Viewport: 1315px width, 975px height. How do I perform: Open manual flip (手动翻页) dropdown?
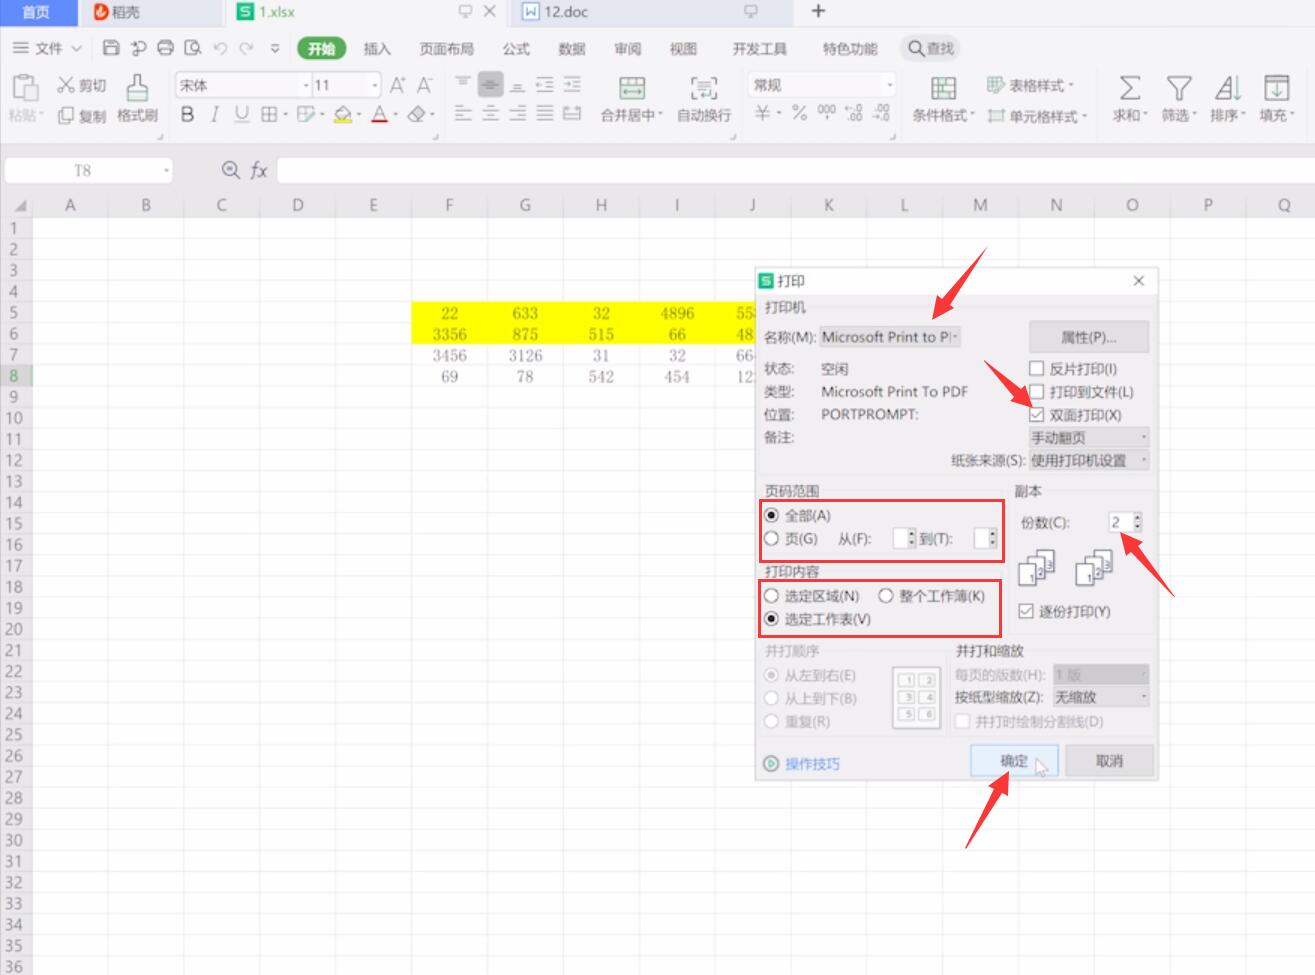1089,438
